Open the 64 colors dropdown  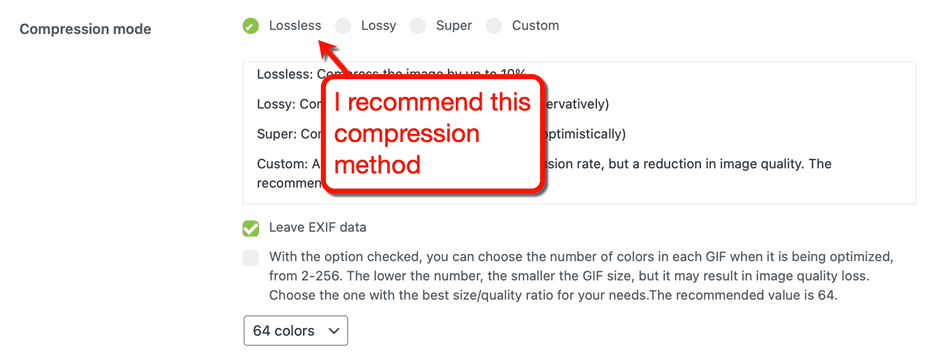tap(295, 330)
